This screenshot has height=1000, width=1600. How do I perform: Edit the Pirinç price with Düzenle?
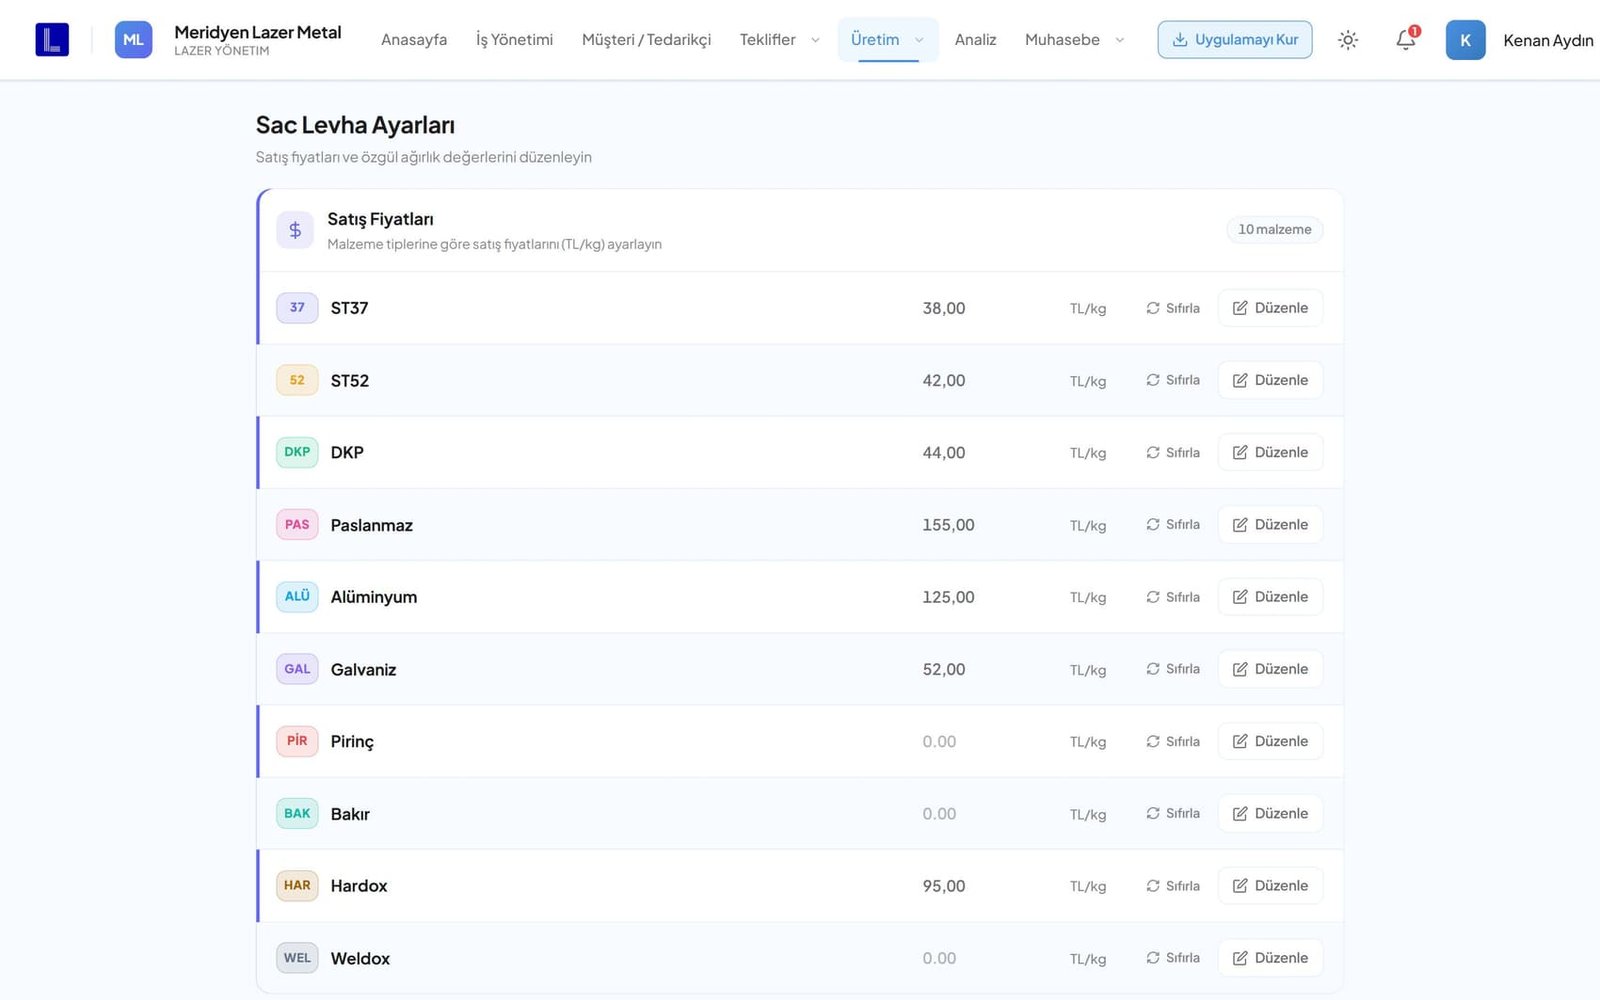(x=1270, y=741)
